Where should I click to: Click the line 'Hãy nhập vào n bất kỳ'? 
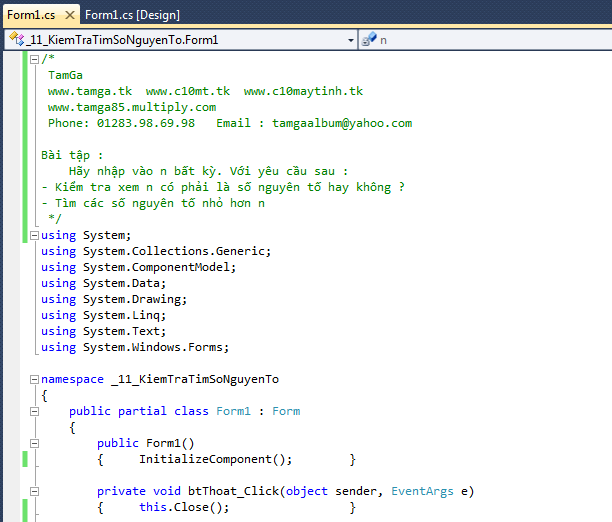pyautogui.click(x=208, y=171)
